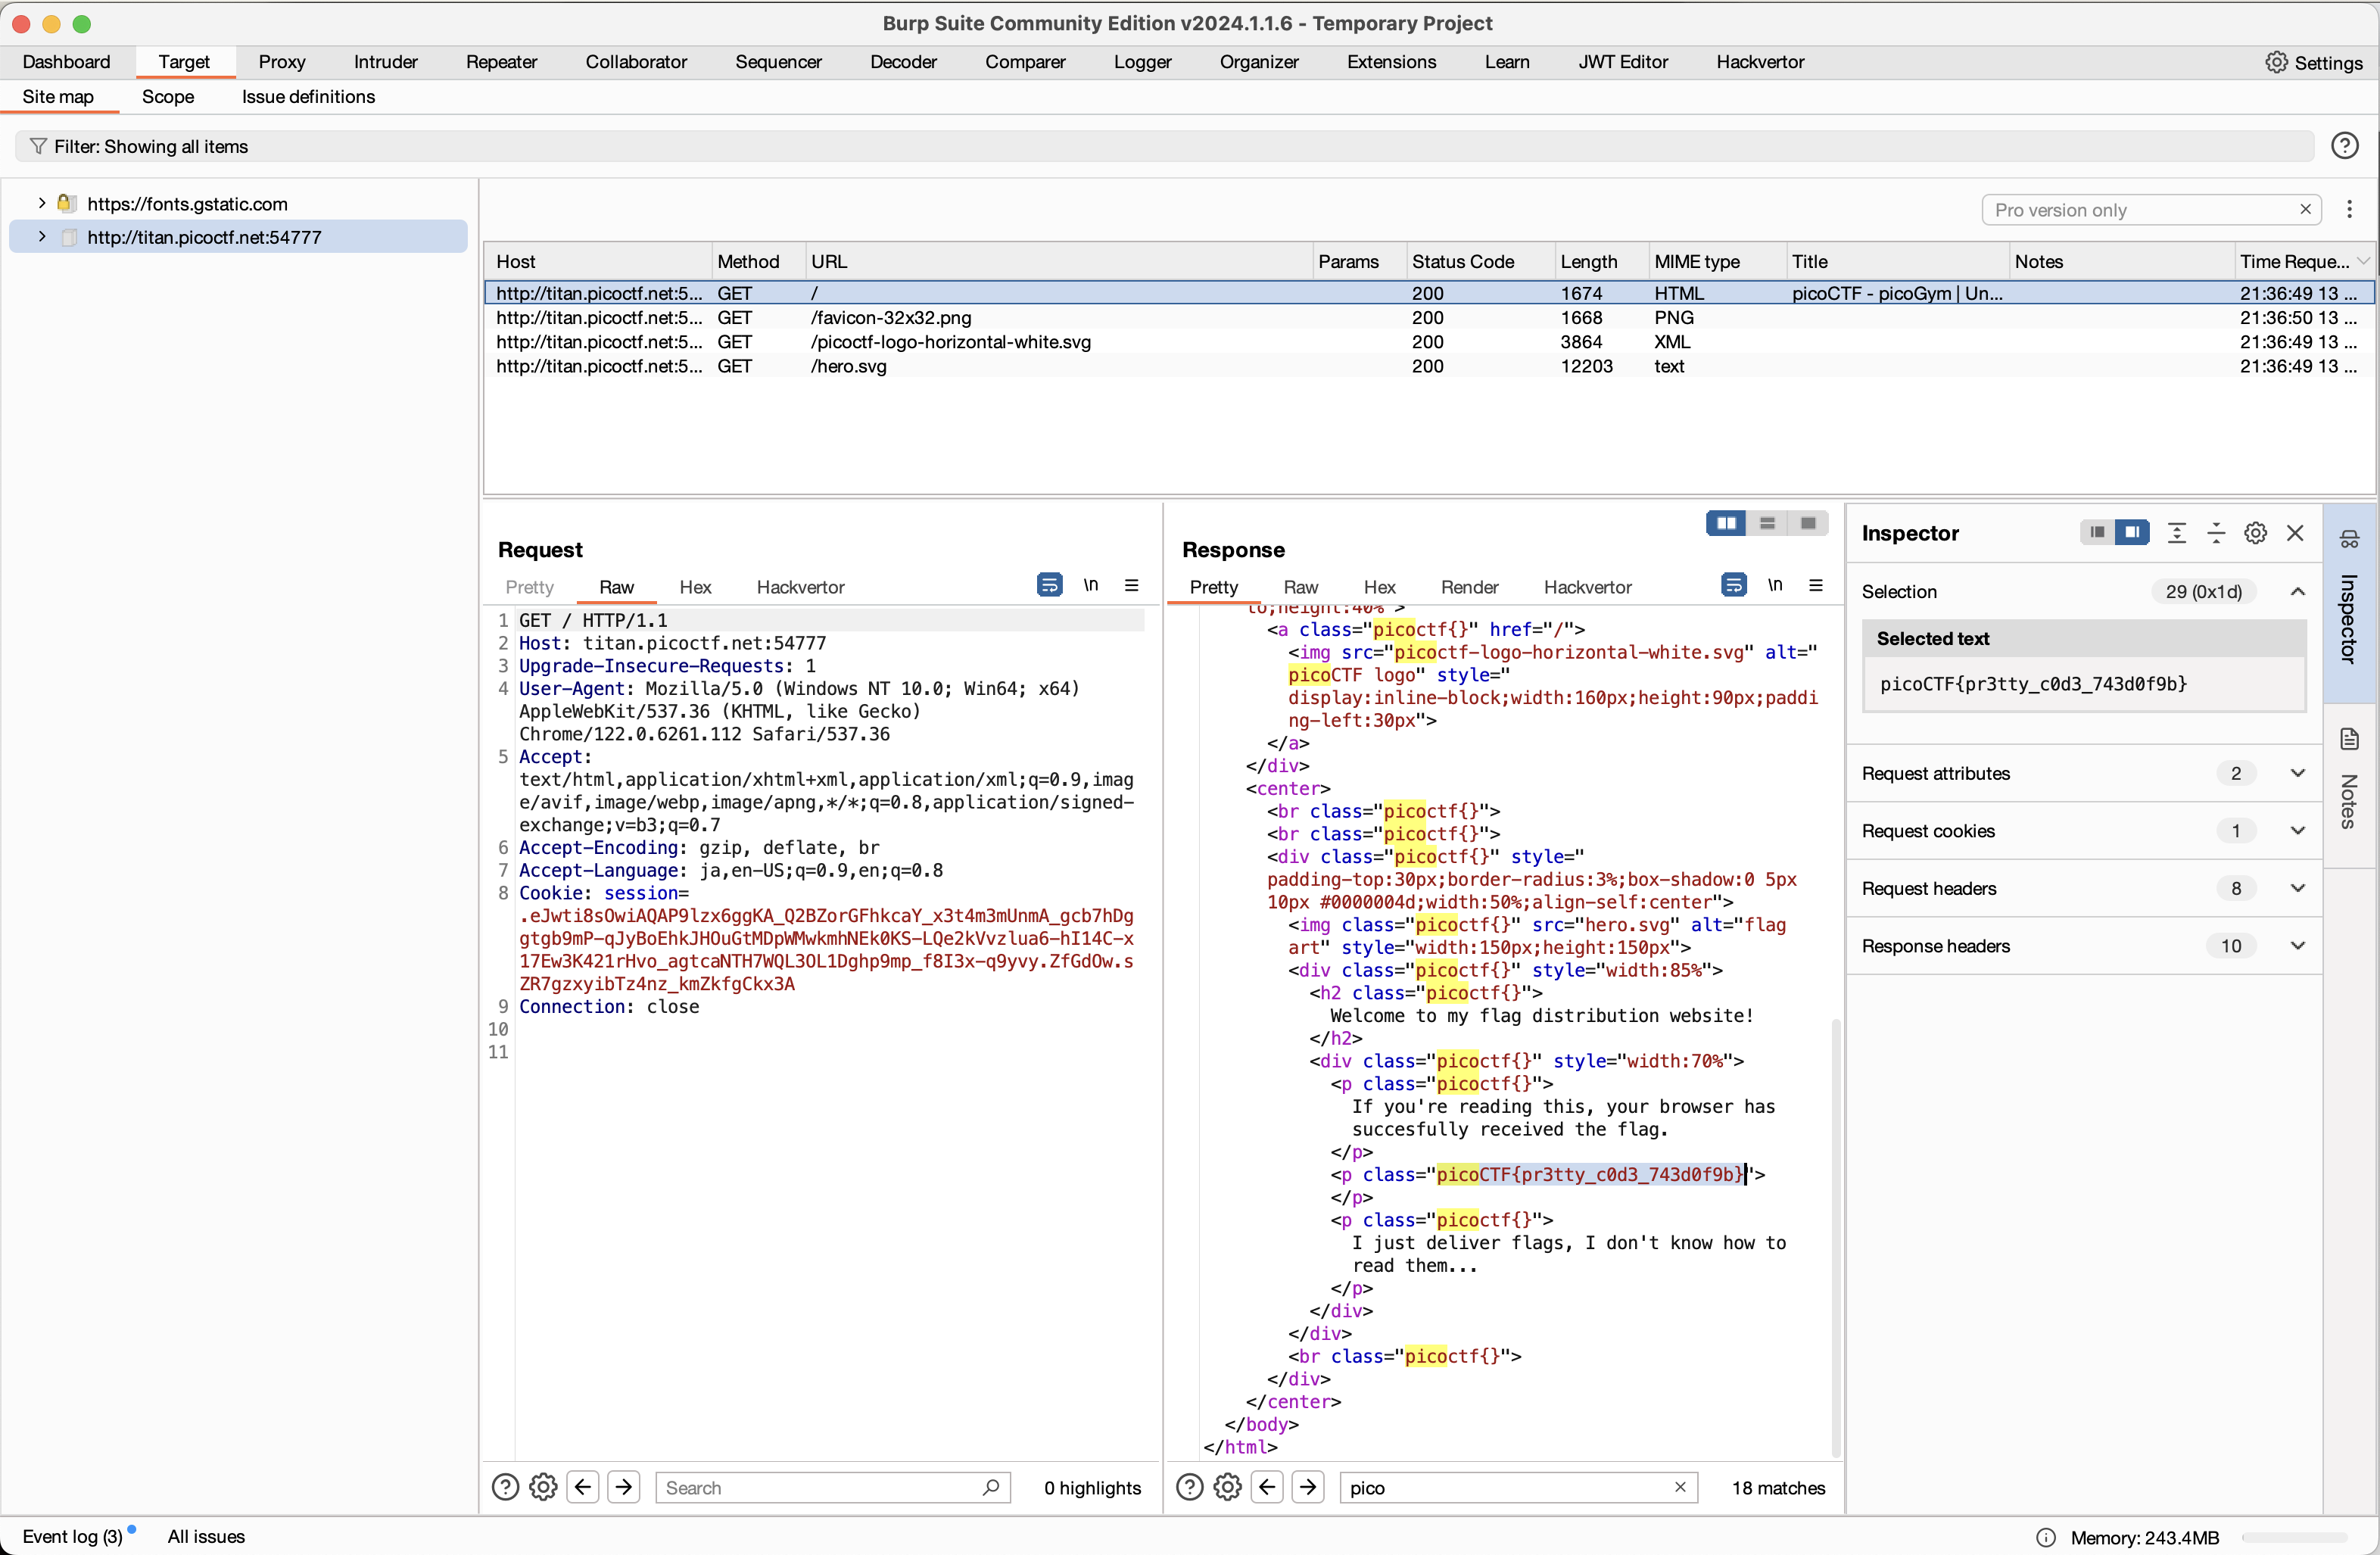Switch Response view to Render tab
The height and width of the screenshot is (1555, 2380).
click(1468, 587)
